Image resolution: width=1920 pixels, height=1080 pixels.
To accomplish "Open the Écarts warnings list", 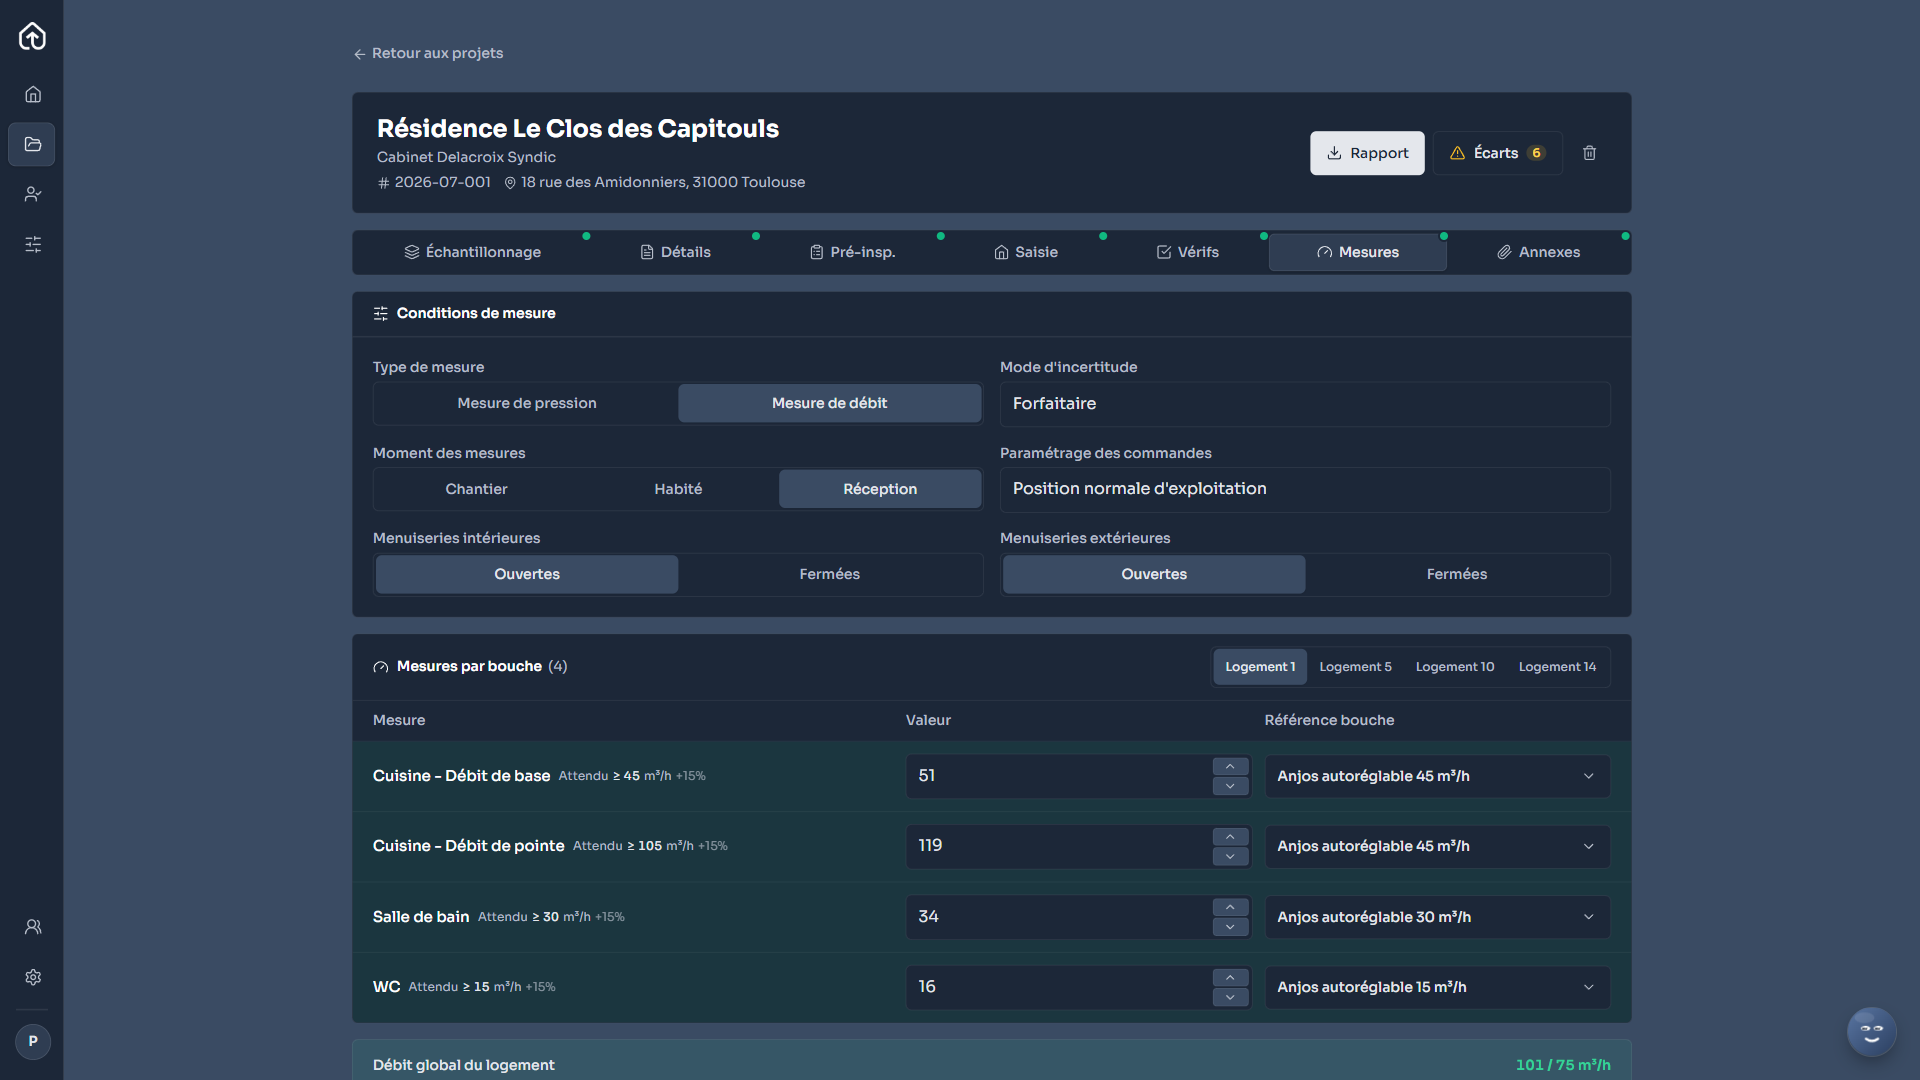I will coord(1497,153).
